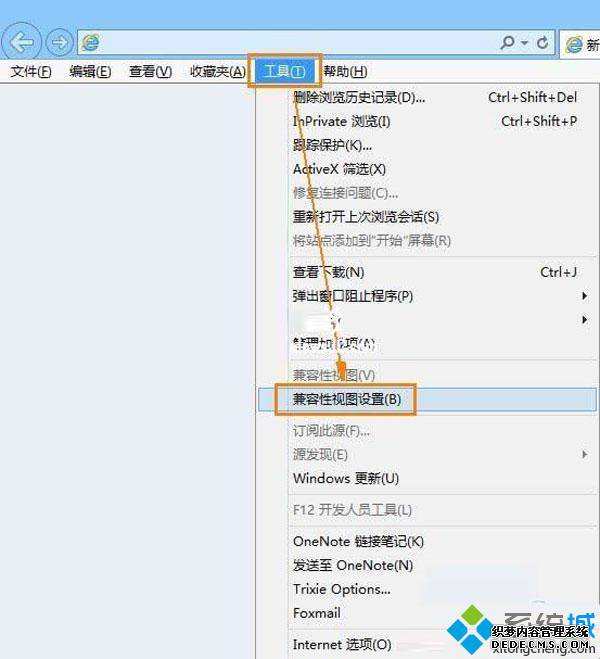
Task: Choose 删除浏览历史记录(D)...
Action: (x=427, y=98)
